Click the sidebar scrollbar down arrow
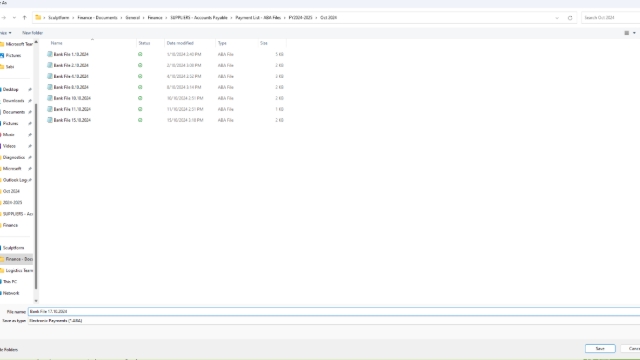 pyautogui.click(x=36, y=301)
